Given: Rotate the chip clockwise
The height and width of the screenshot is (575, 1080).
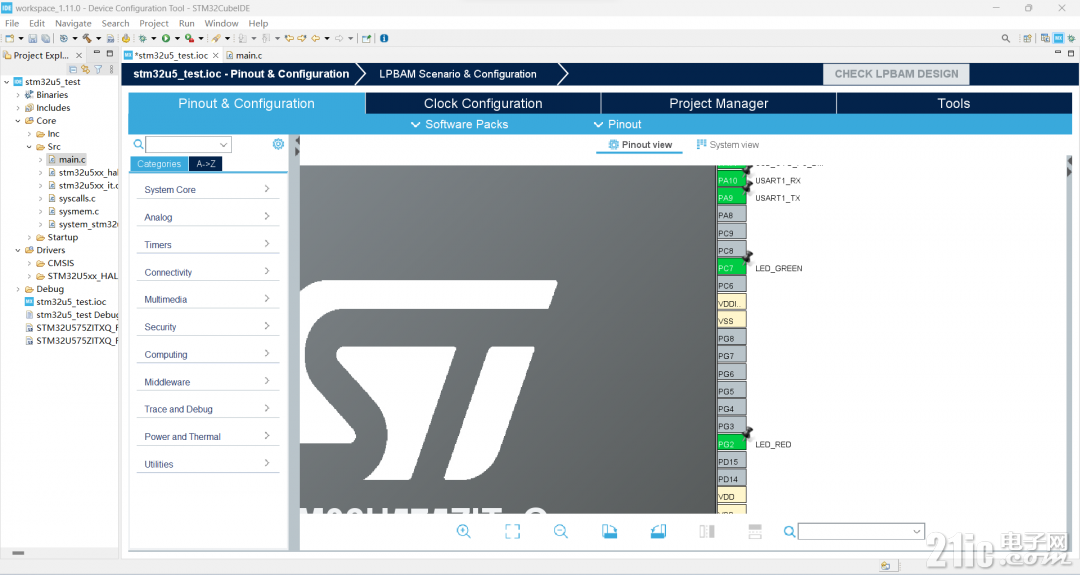Looking at the screenshot, I should pos(610,532).
